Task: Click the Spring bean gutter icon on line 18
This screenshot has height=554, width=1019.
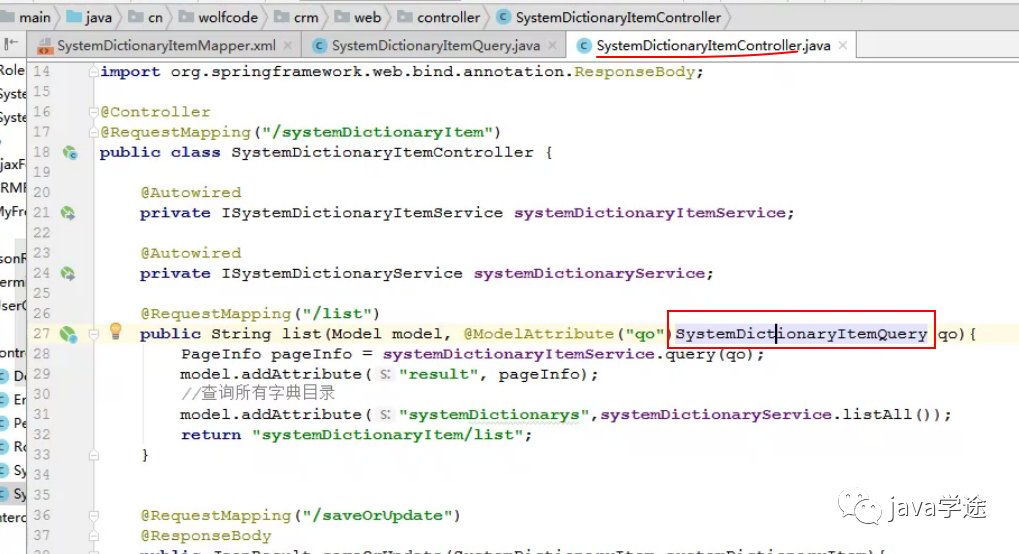Action: [70, 153]
